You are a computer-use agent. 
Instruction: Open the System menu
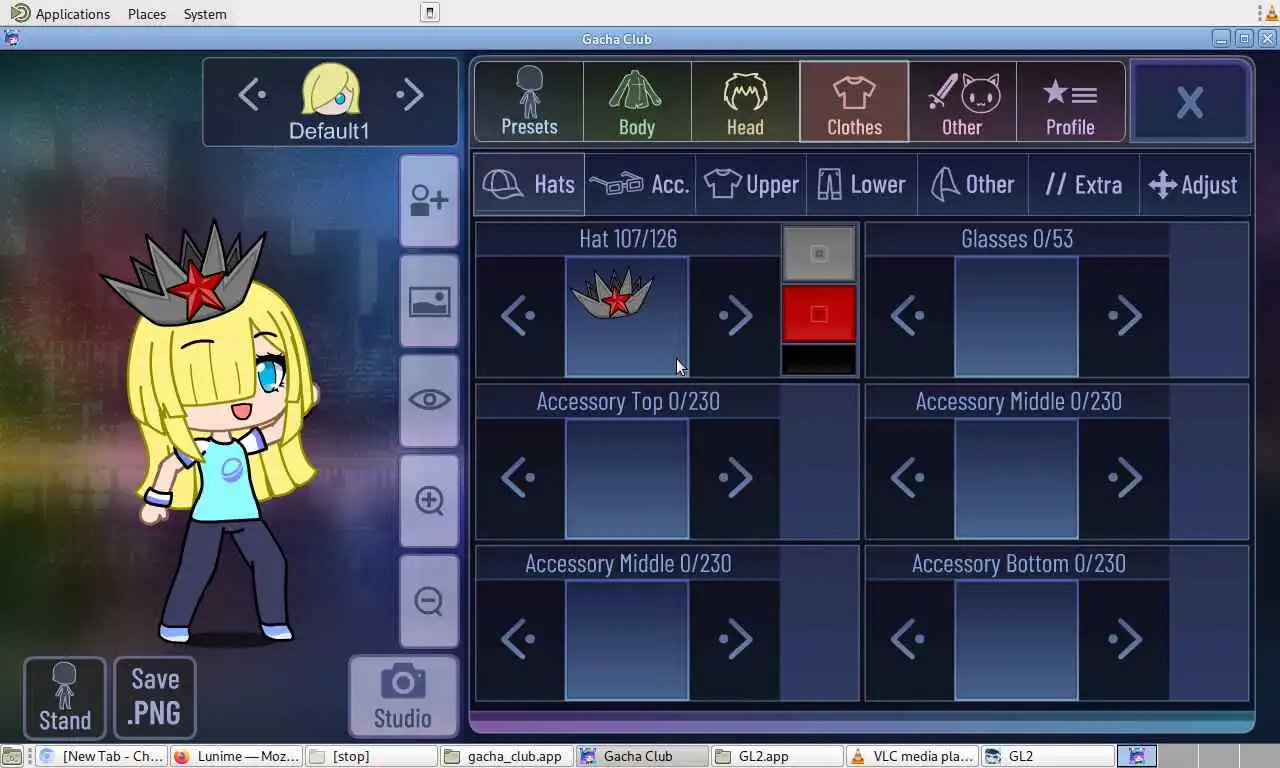205,14
